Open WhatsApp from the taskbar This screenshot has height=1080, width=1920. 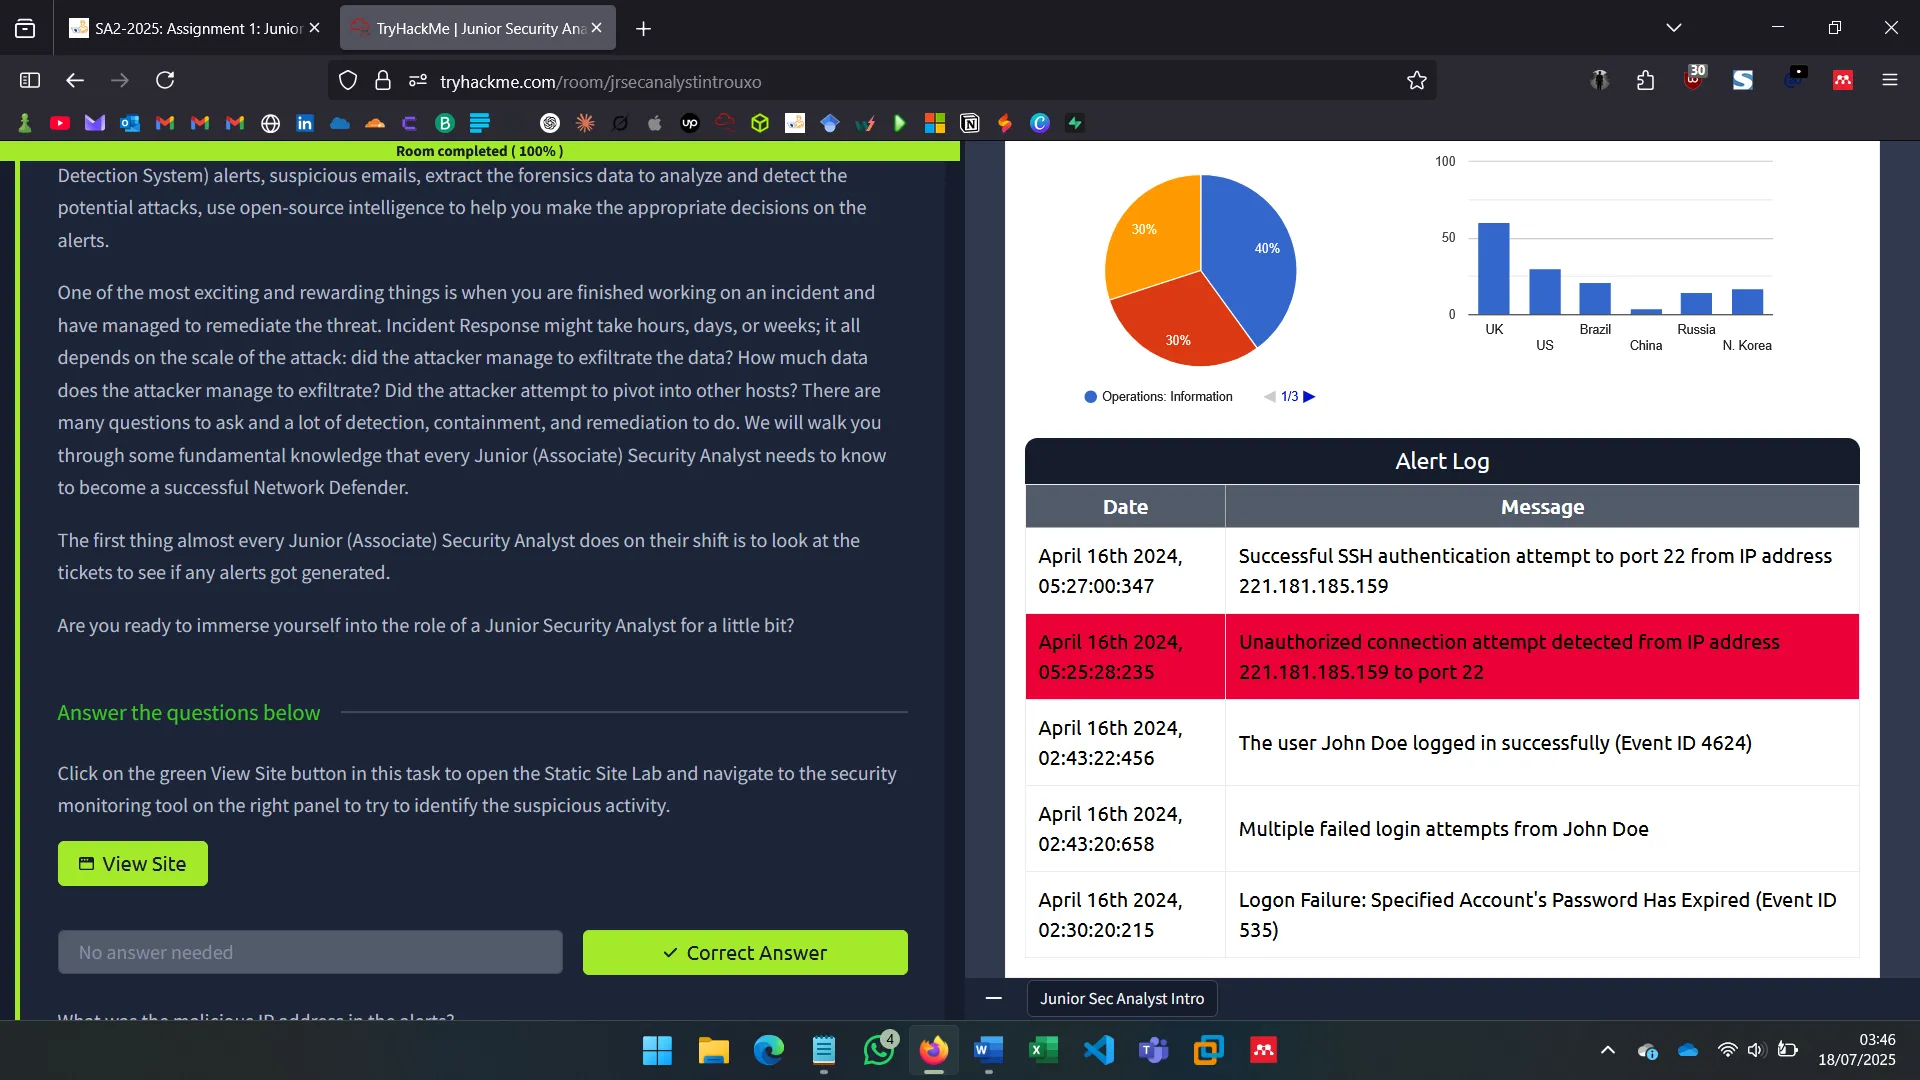pos(878,1050)
